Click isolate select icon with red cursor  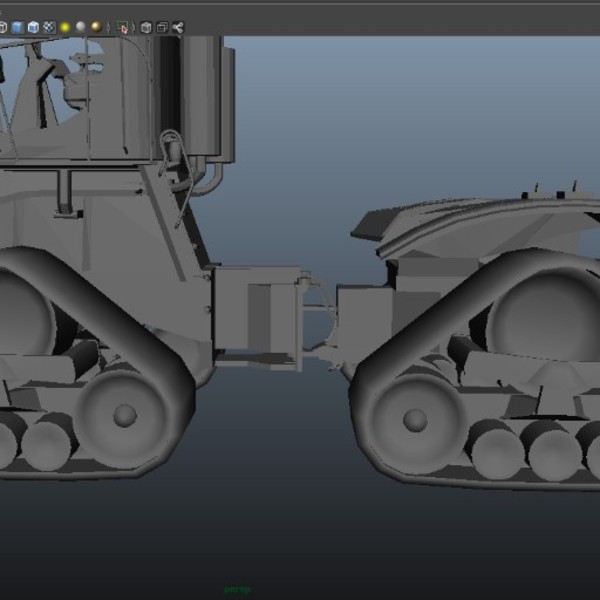[122, 28]
